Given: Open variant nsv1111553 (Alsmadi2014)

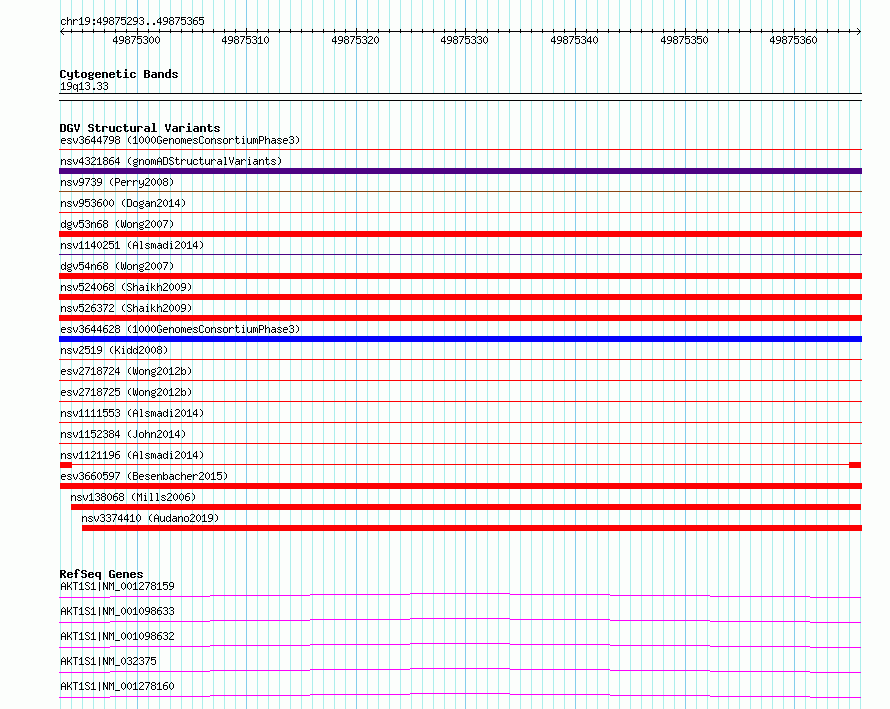Looking at the screenshot, I should point(132,413).
